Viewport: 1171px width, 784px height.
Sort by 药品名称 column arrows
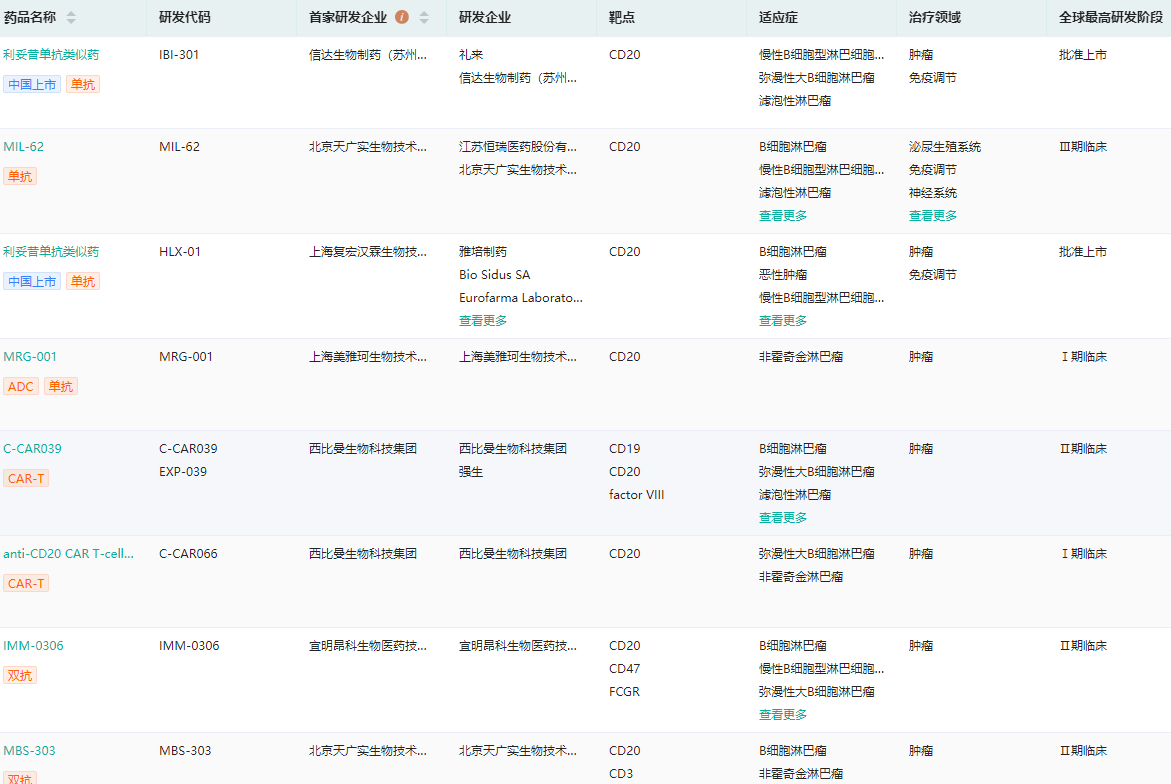pyautogui.click(x=71, y=17)
